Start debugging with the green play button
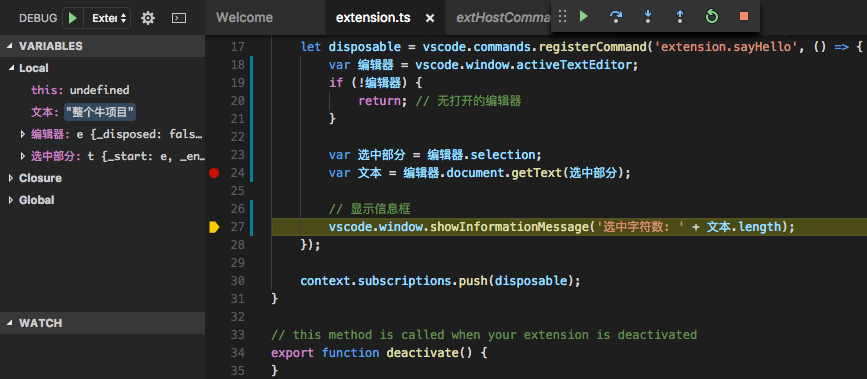Screen dimensions: 867x379 click(x=72, y=18)
